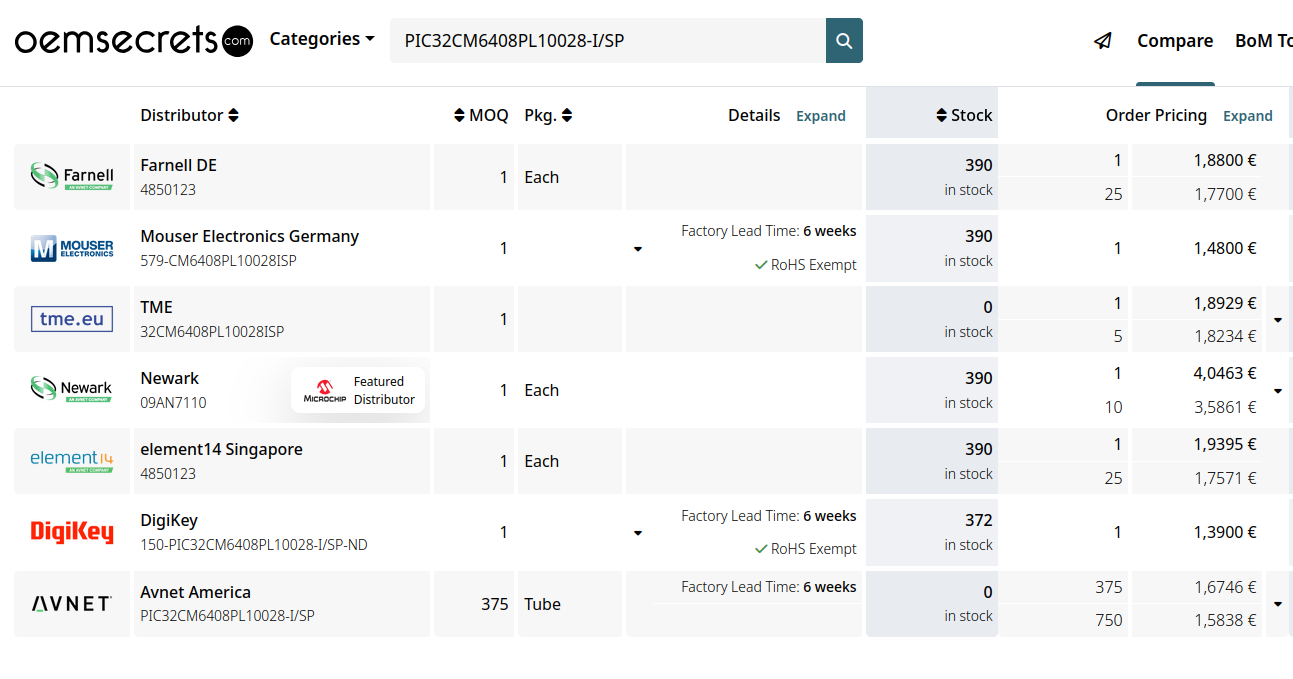Open the Categories dropdown menu
This screenshot has width=1293, height=679.
click(321, 39)
